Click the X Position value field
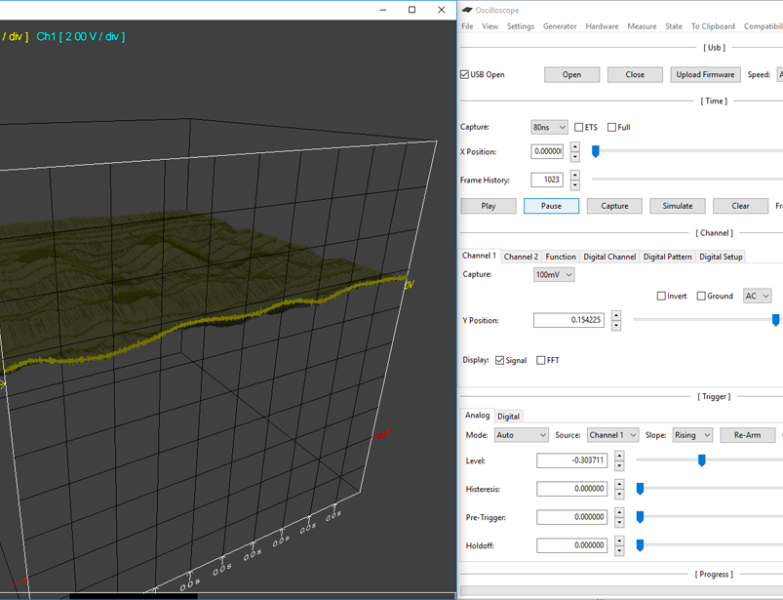The image size is (783, 600). pyautogui.click(x=547, y=151)
